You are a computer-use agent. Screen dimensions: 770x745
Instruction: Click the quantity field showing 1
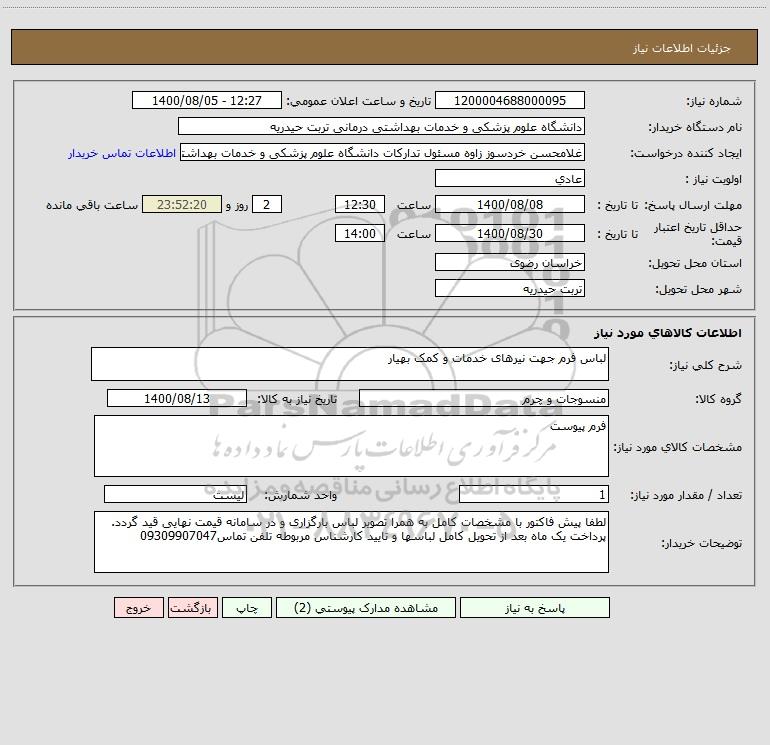click(x=534, y=495)
